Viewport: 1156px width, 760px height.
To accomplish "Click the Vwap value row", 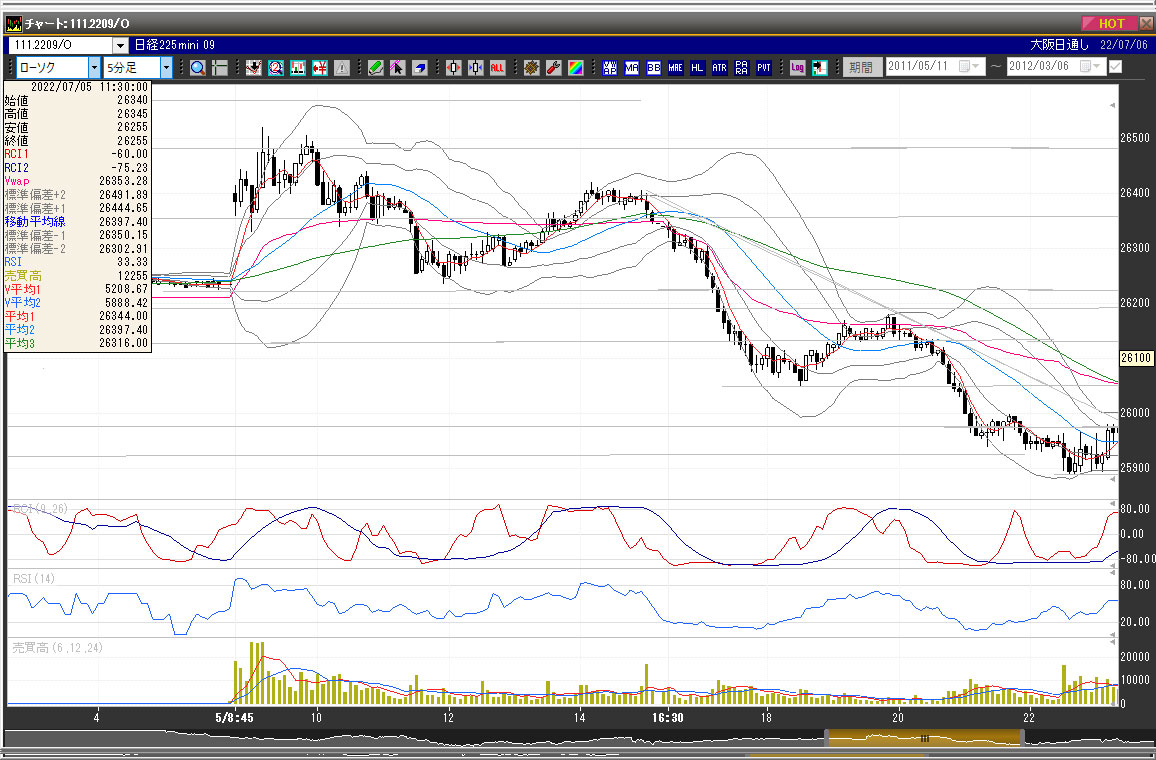I will click(77, 181).
